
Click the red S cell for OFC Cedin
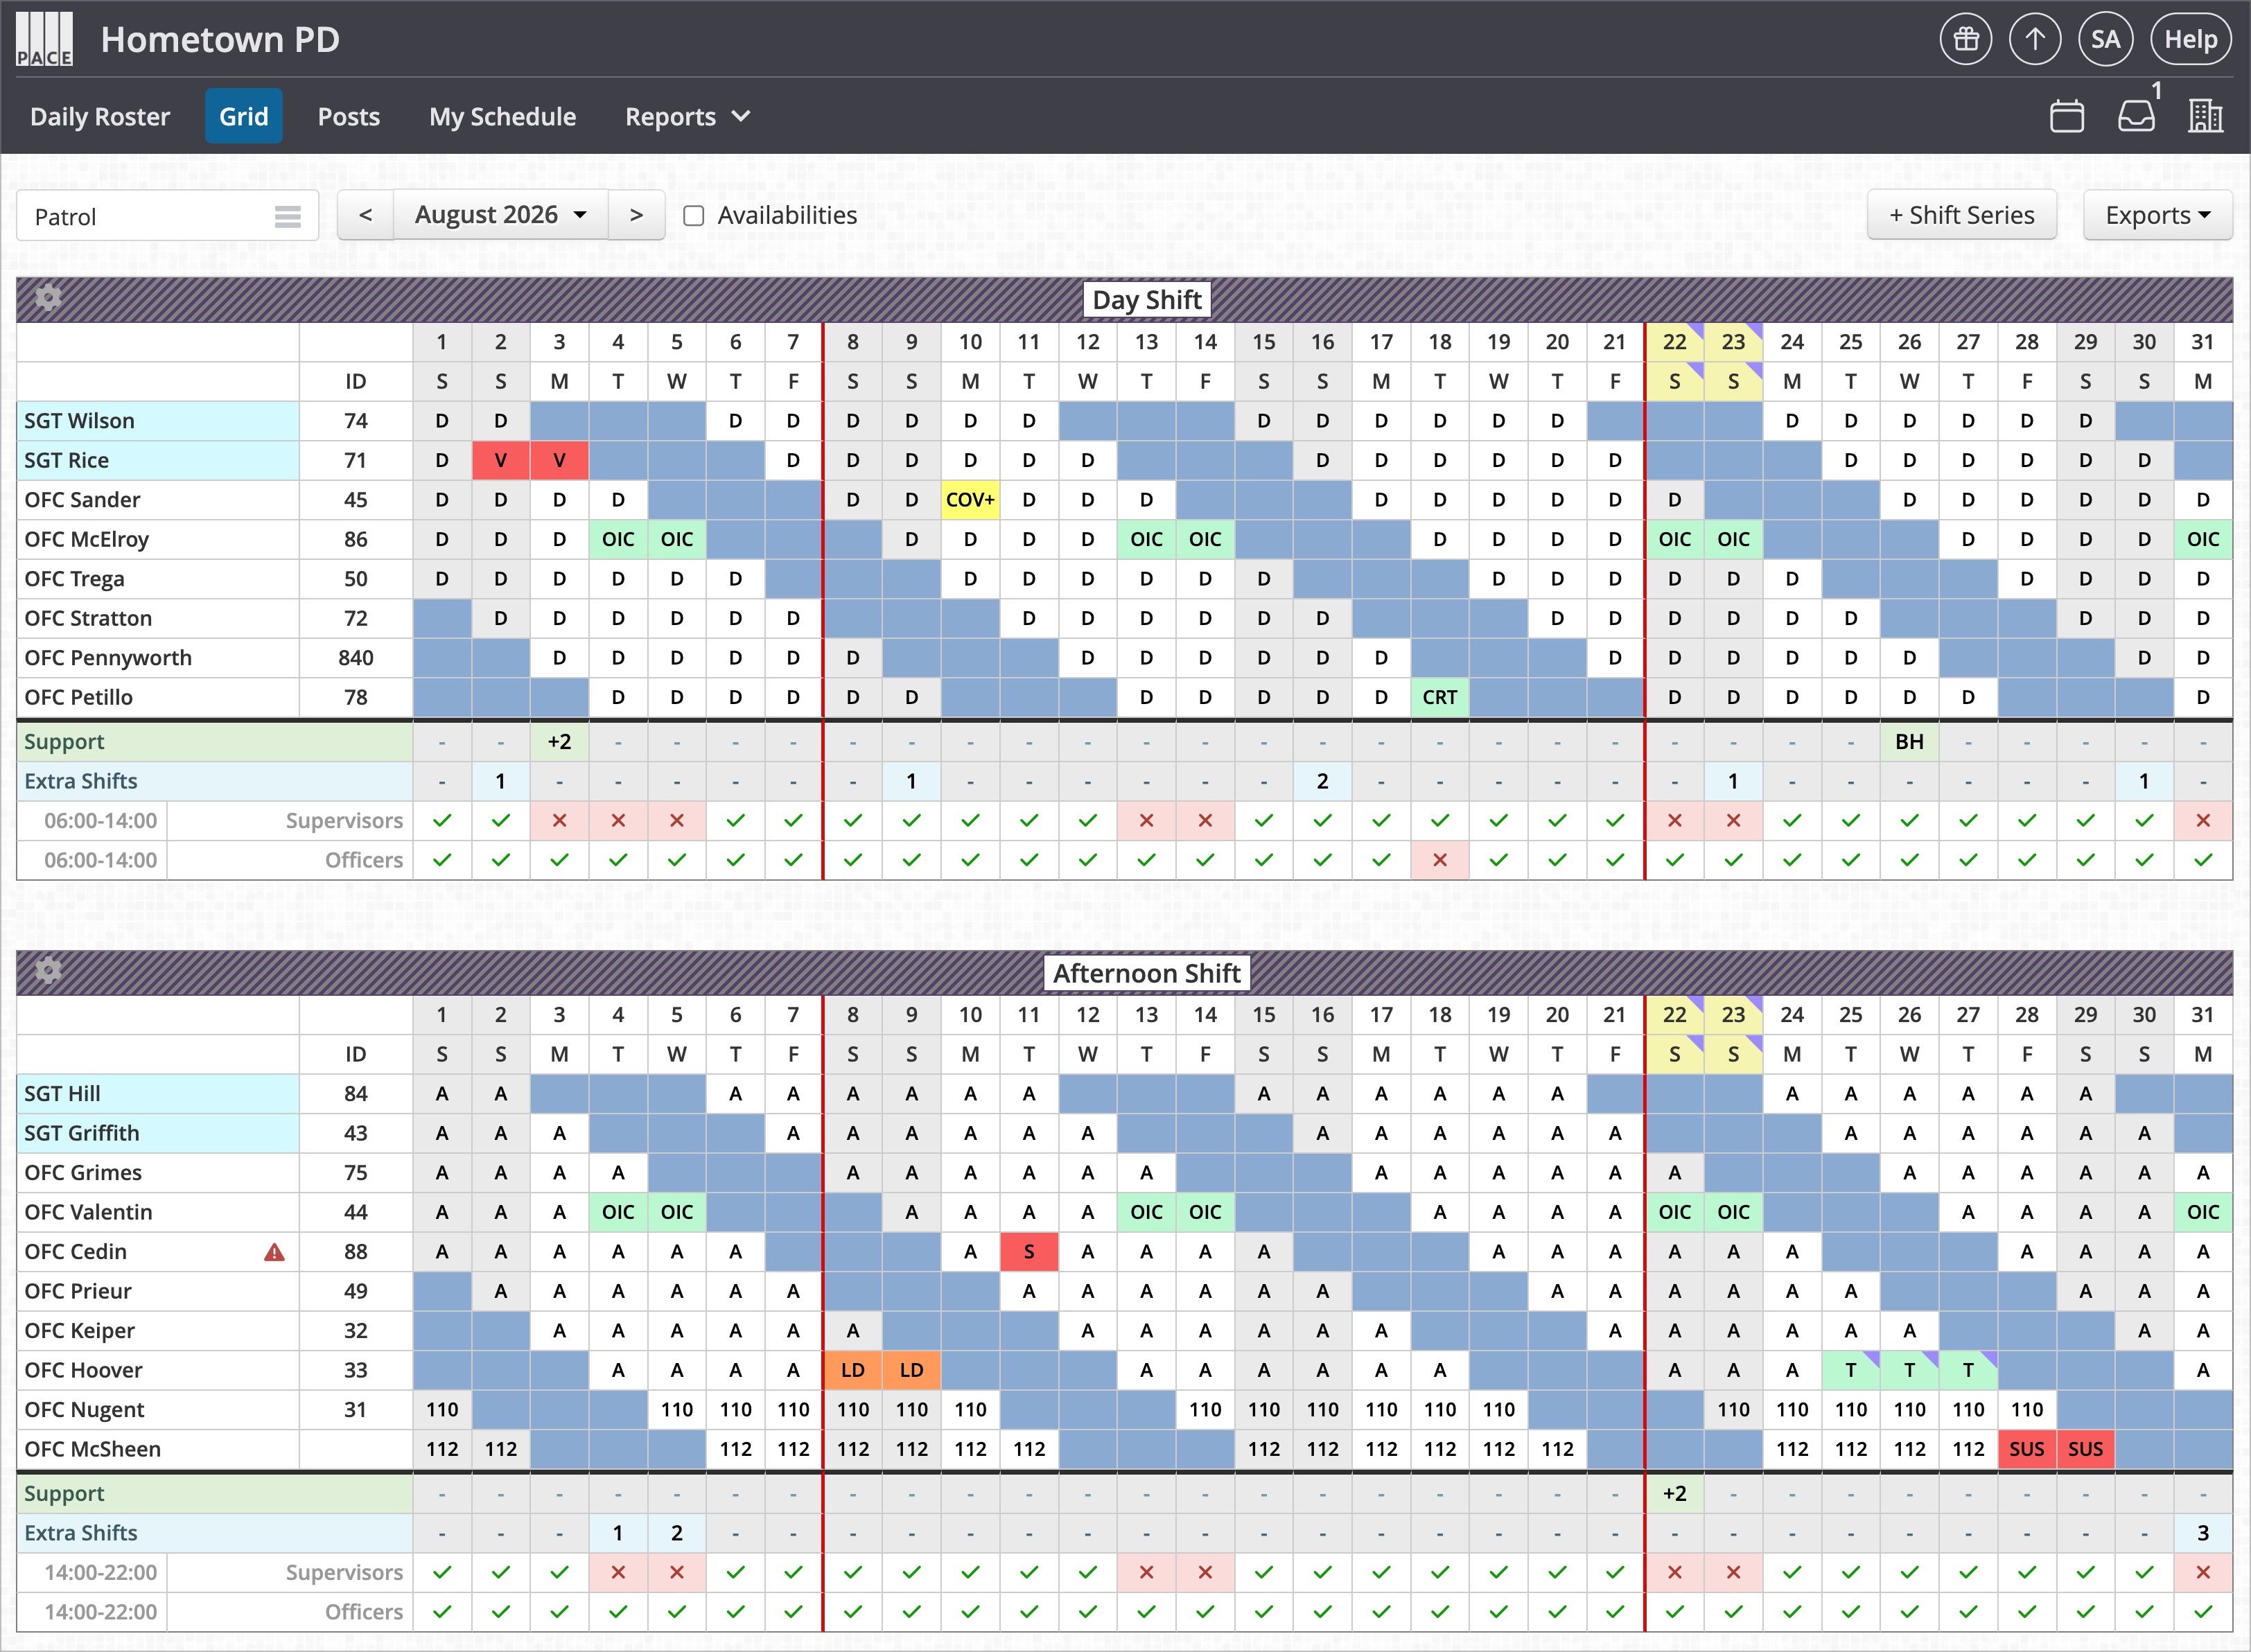click(1029, 1252)
